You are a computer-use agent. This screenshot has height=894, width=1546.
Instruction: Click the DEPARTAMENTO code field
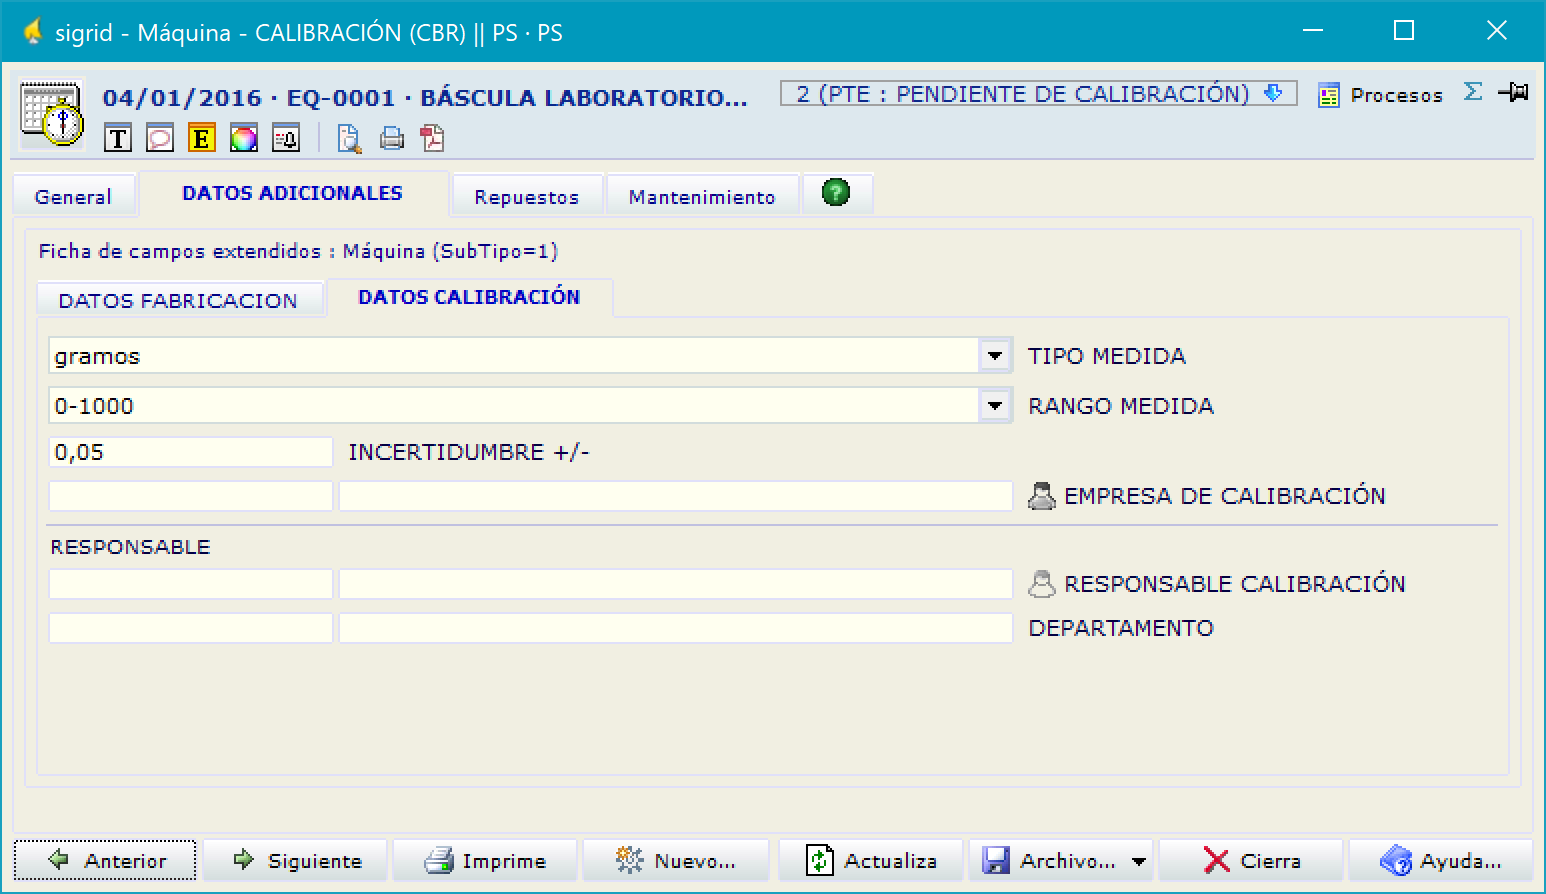point(191,628)
